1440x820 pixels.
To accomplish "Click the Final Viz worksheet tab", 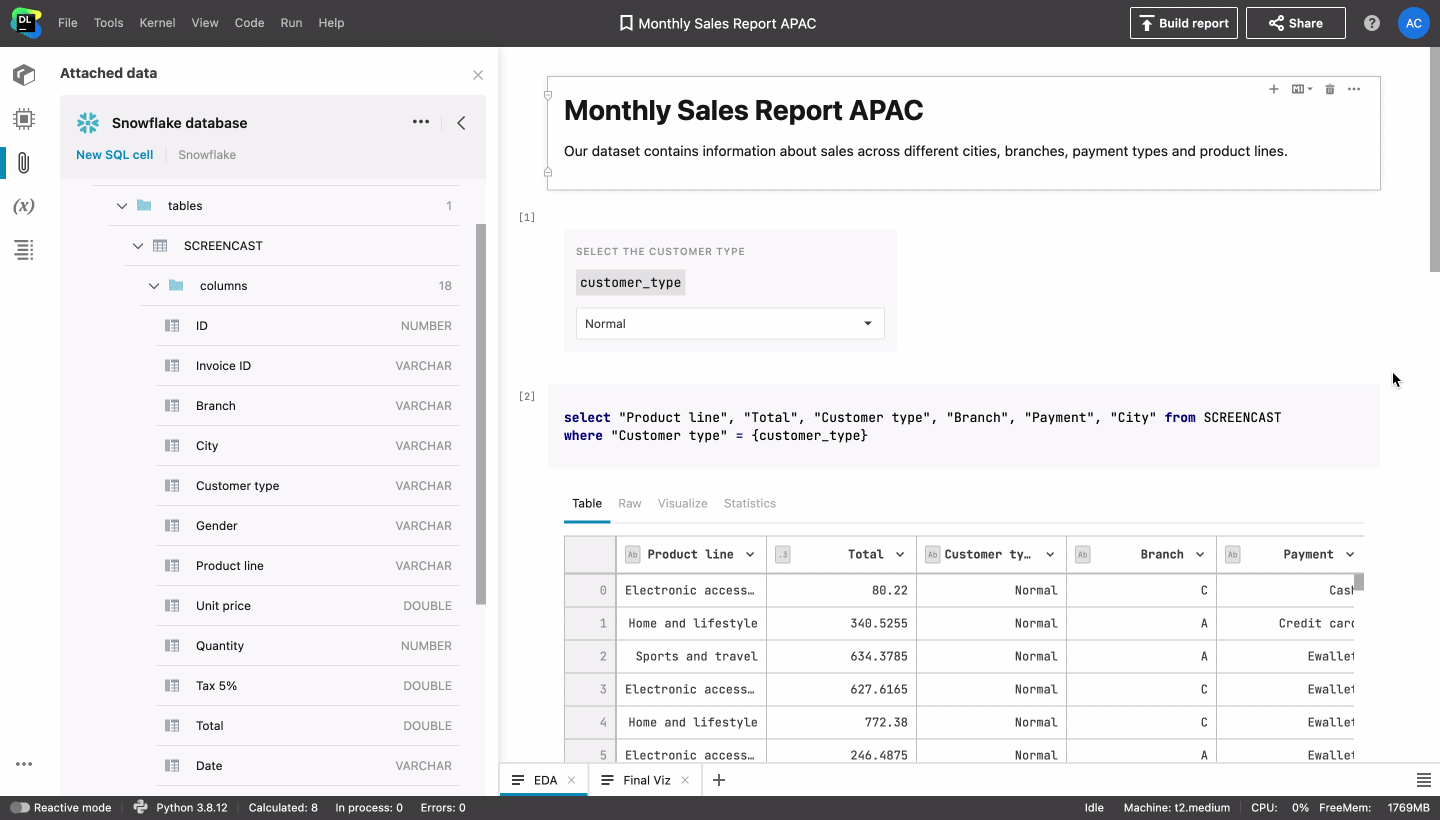I will point(646,780).
